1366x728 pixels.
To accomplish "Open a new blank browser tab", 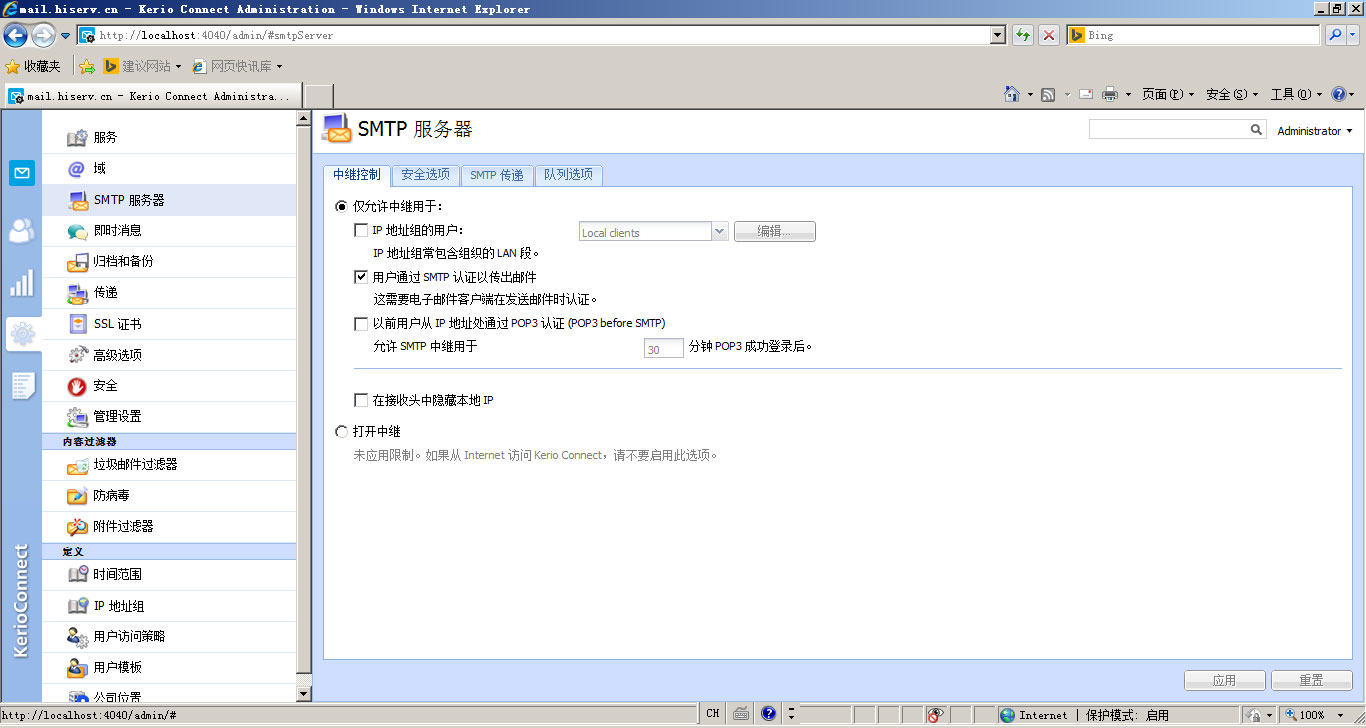I will point(318,96).
